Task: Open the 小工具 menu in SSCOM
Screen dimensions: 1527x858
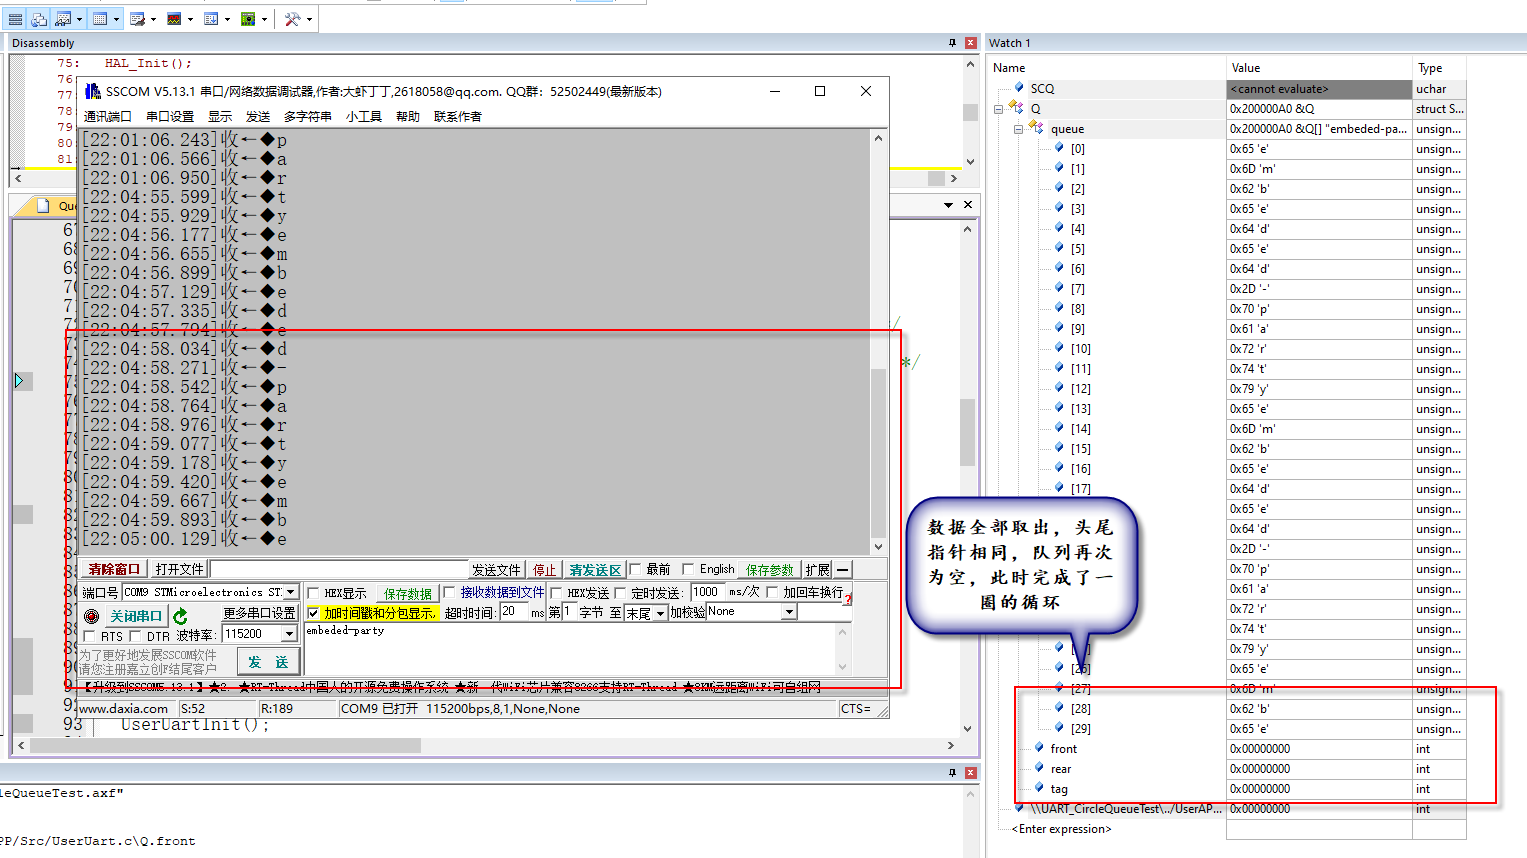Action: pyautogui.click(x=364, y=116)
